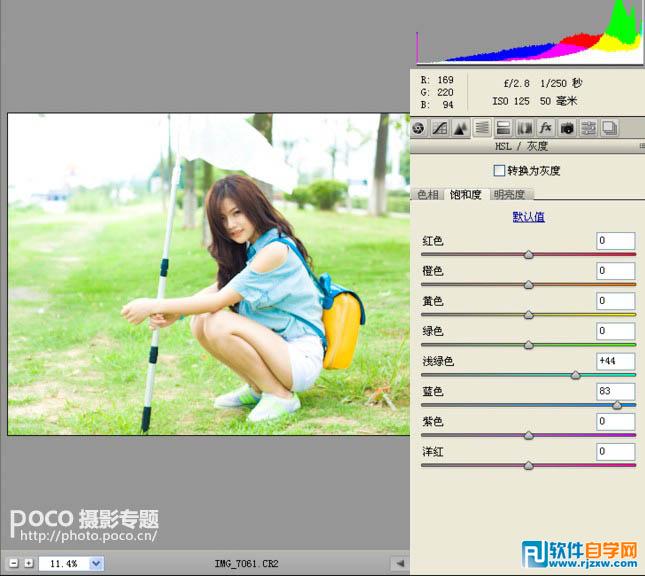Enable the 转换为灰度 checkbox
645x576 pixels.
499,170
